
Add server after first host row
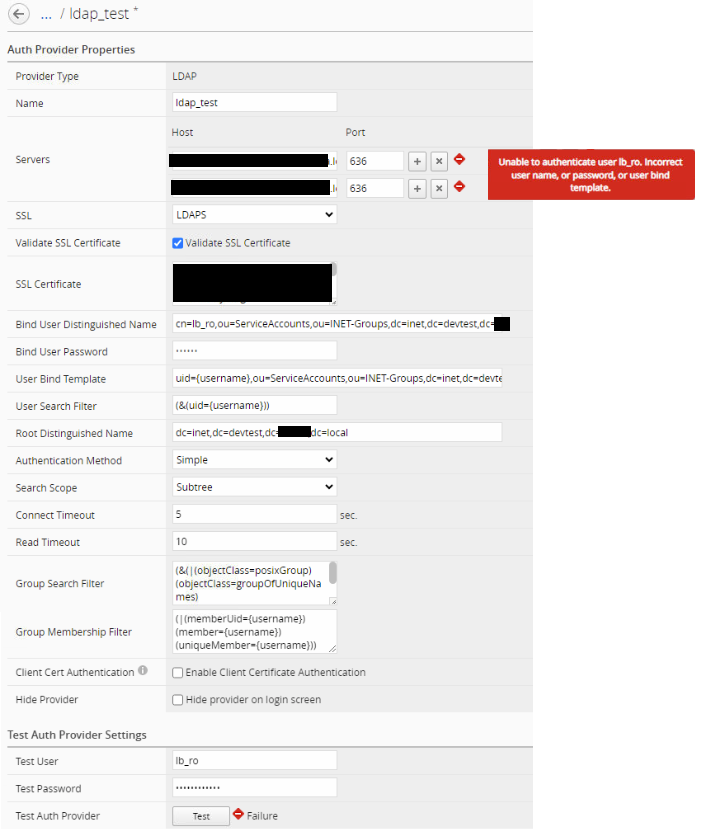(417, 161)
